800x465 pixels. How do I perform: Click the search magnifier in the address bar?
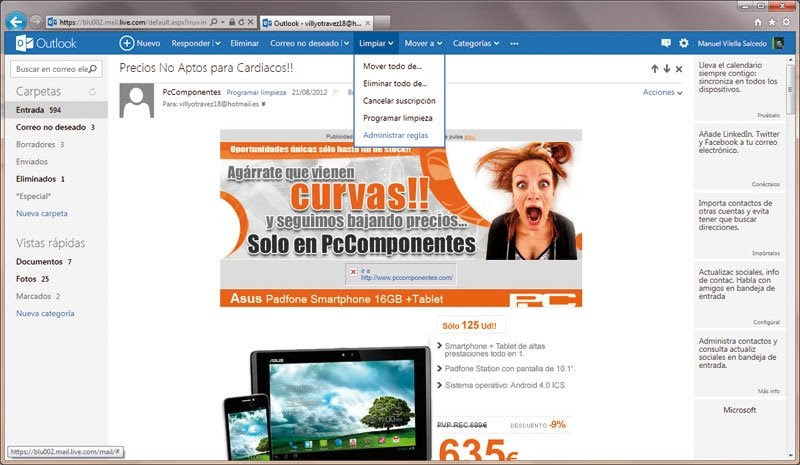214,22
